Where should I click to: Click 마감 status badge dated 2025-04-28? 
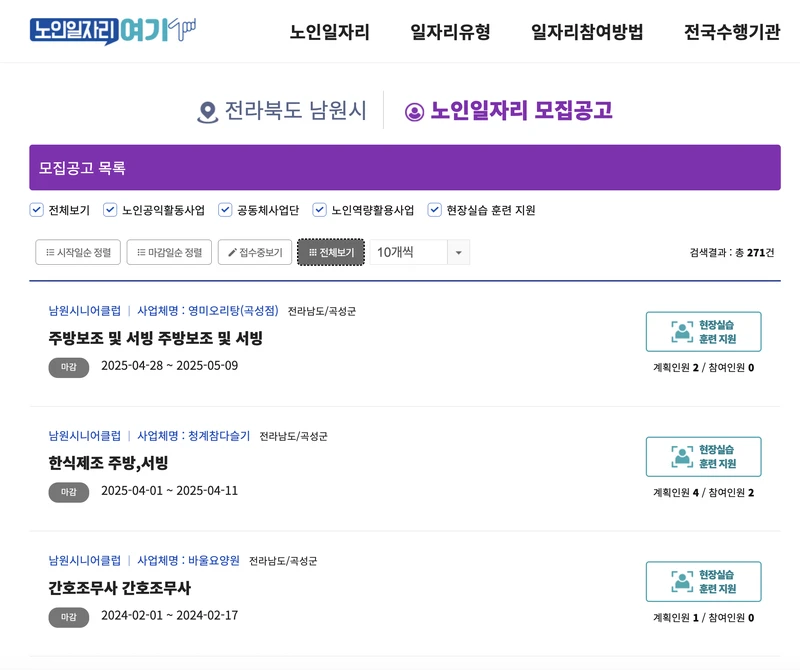69,367
